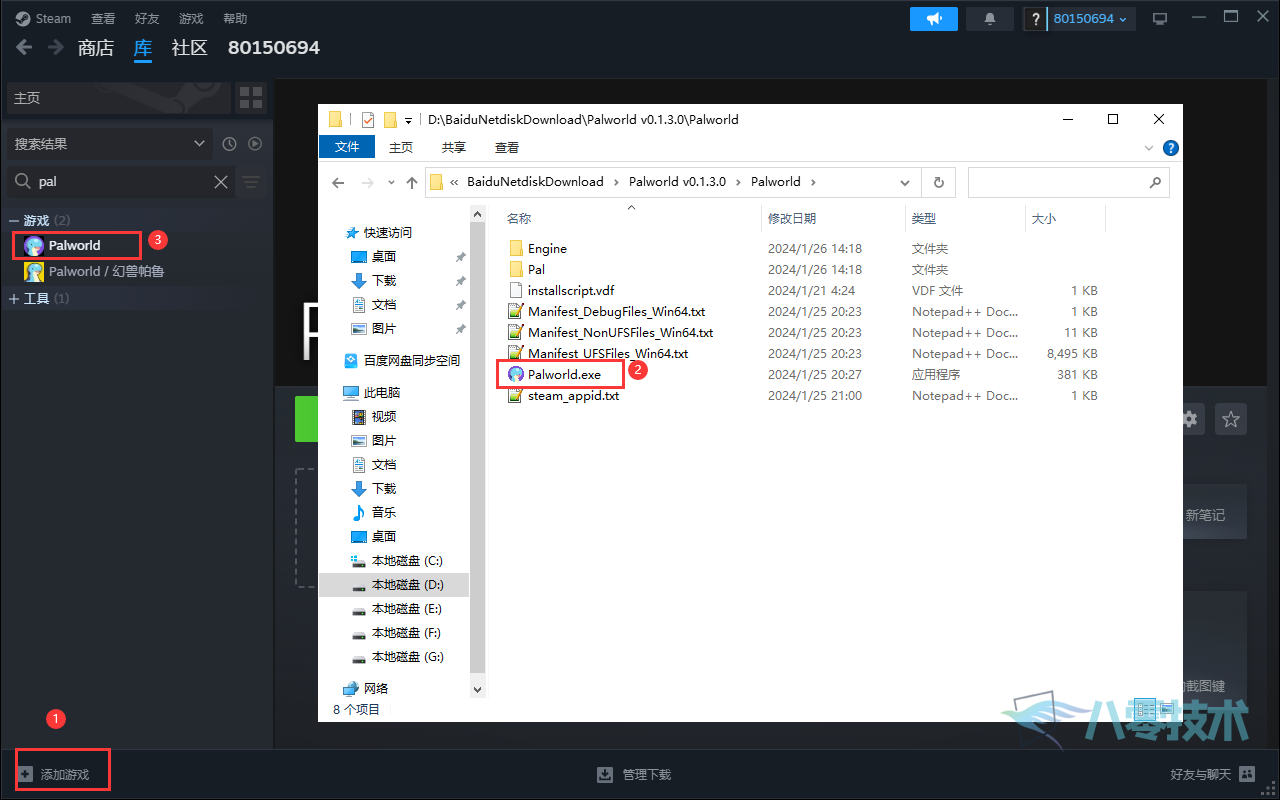Go forward with Steam forward arrow
Screen dimensions: 1280x800
[x=56, y=47]
